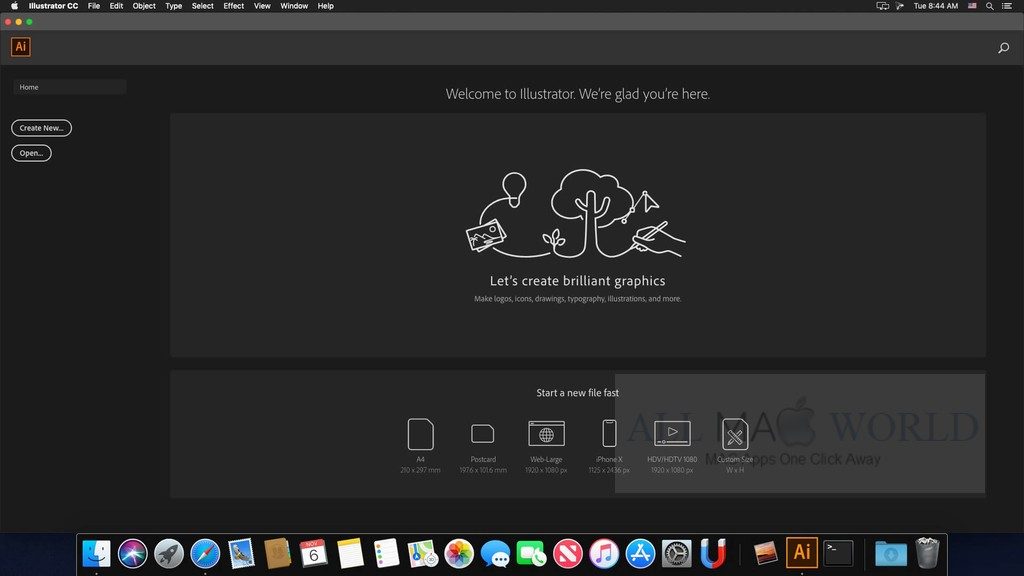This screenshot has height=576, width=1024.
Task: Open the Downloads folder in dock
Action: point(891,554)
